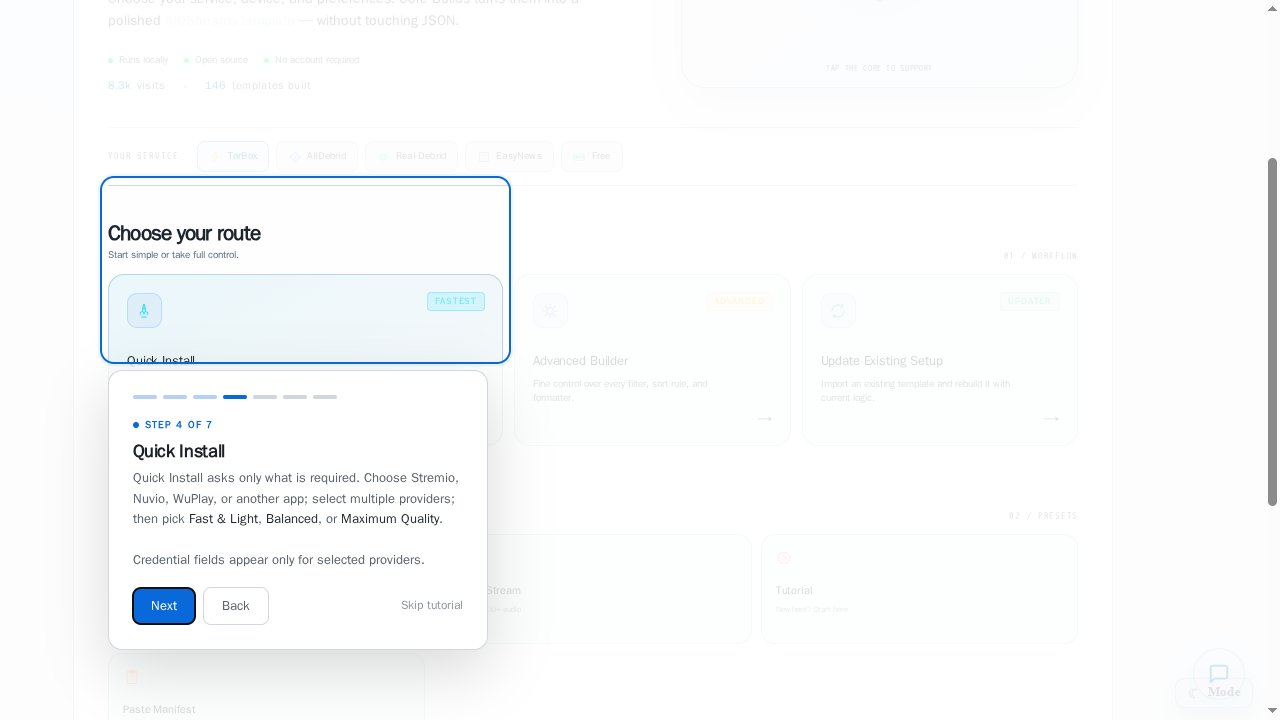The width and height of the screenshot is (1280, 720).
Task: Click the Back button in the tutorial
Action: (x=236, y=606)
